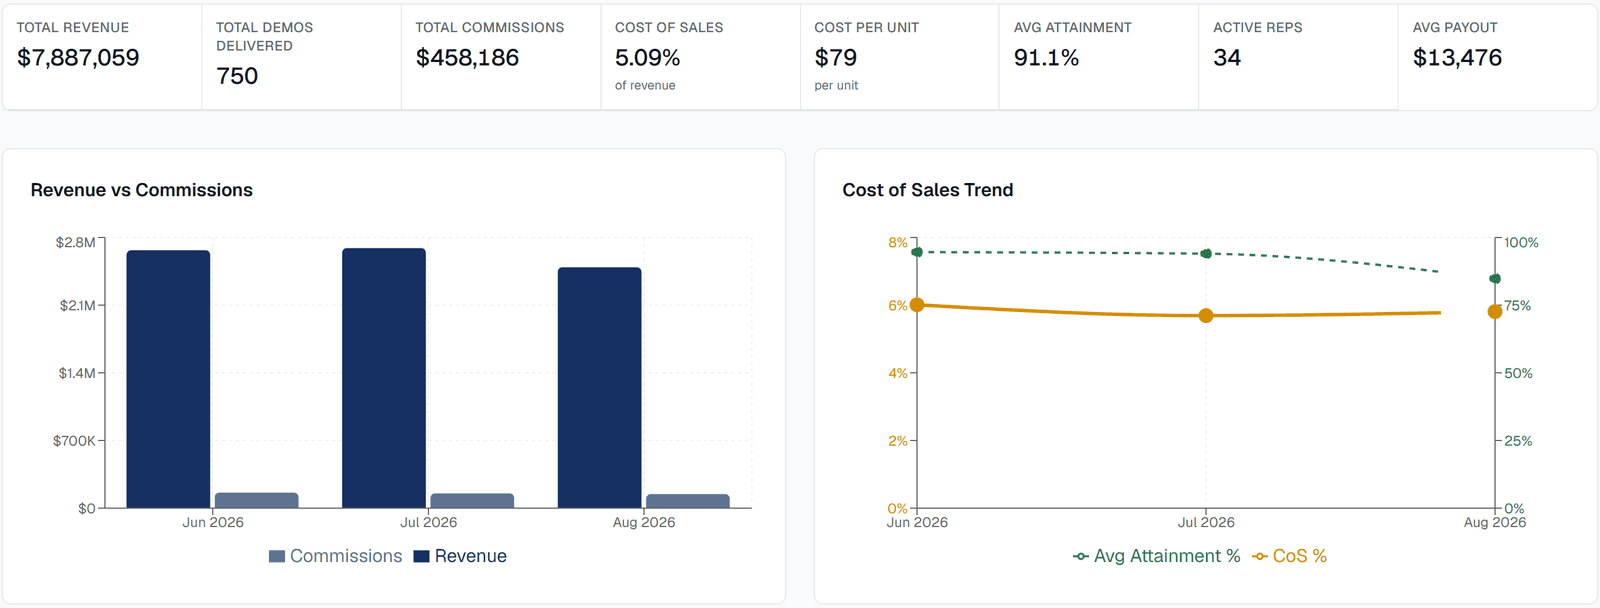Select the Jun 2026 commissions bar
1600x608 pixels.
pos(256,500)
